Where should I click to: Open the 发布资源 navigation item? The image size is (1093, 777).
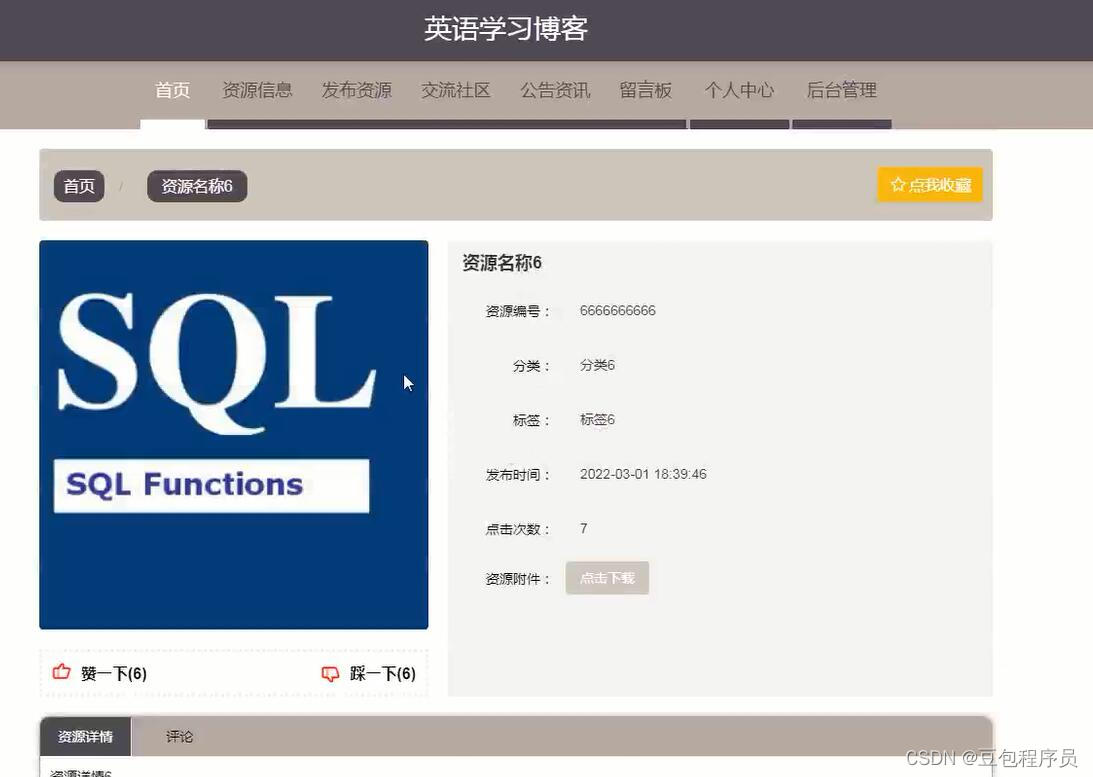pyautogui.click(x=356, y=90)
